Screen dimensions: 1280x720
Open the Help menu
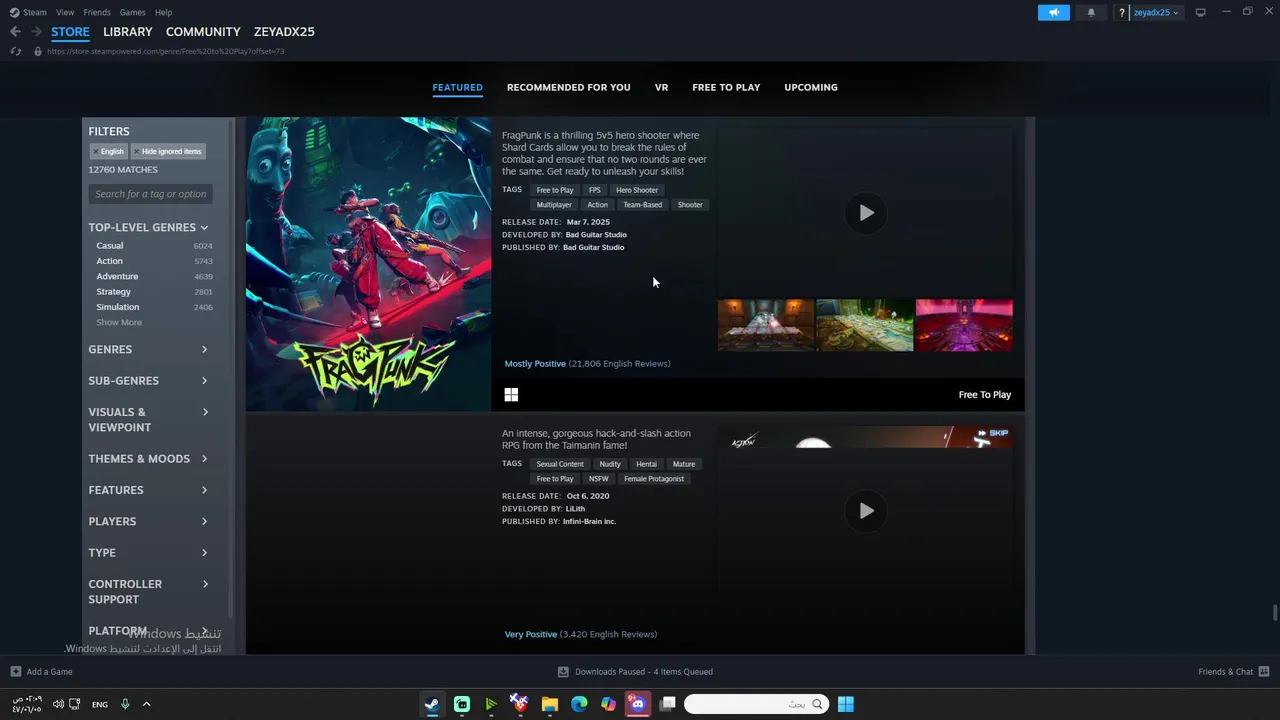coord(163,12)
